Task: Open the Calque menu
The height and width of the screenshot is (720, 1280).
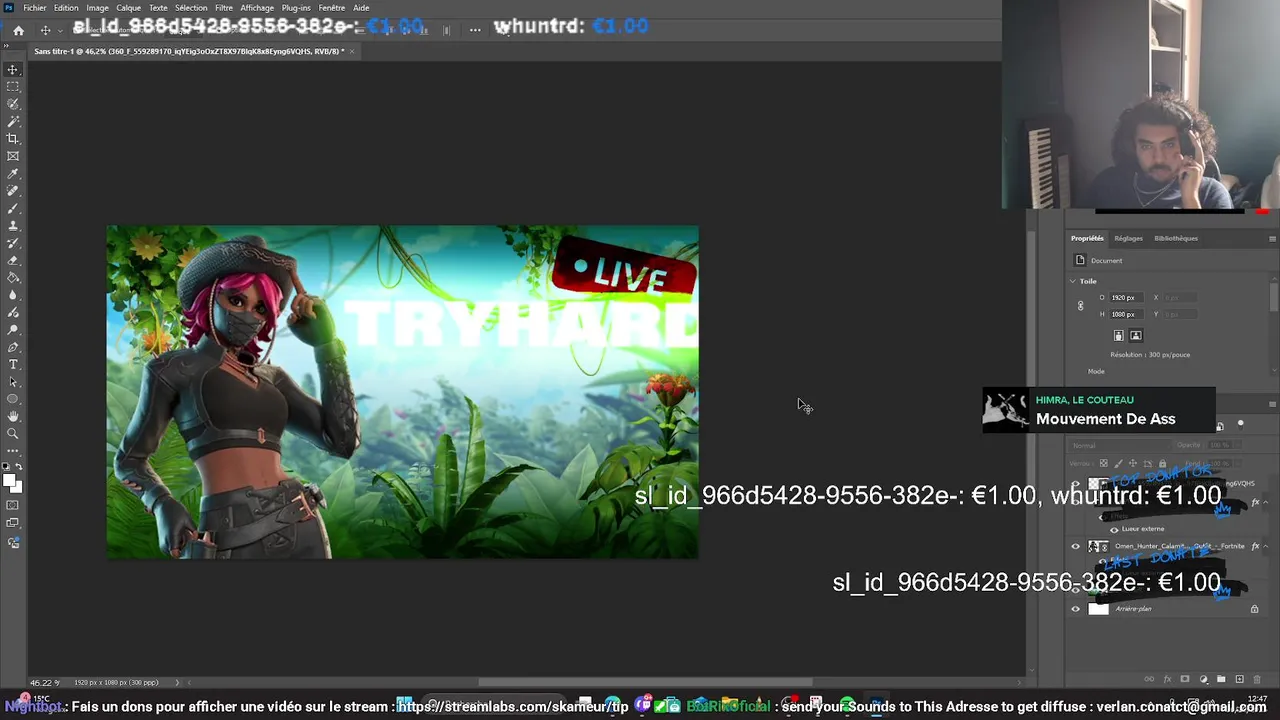Action: [x=128, y=8]
